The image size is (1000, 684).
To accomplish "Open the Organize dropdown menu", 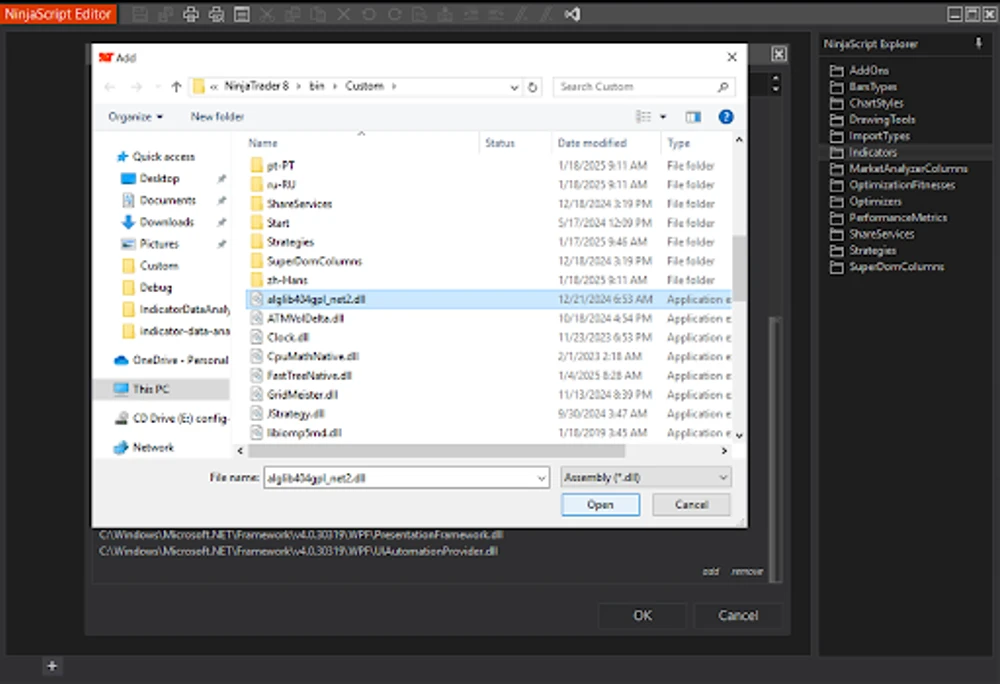I will pos(135,117).
